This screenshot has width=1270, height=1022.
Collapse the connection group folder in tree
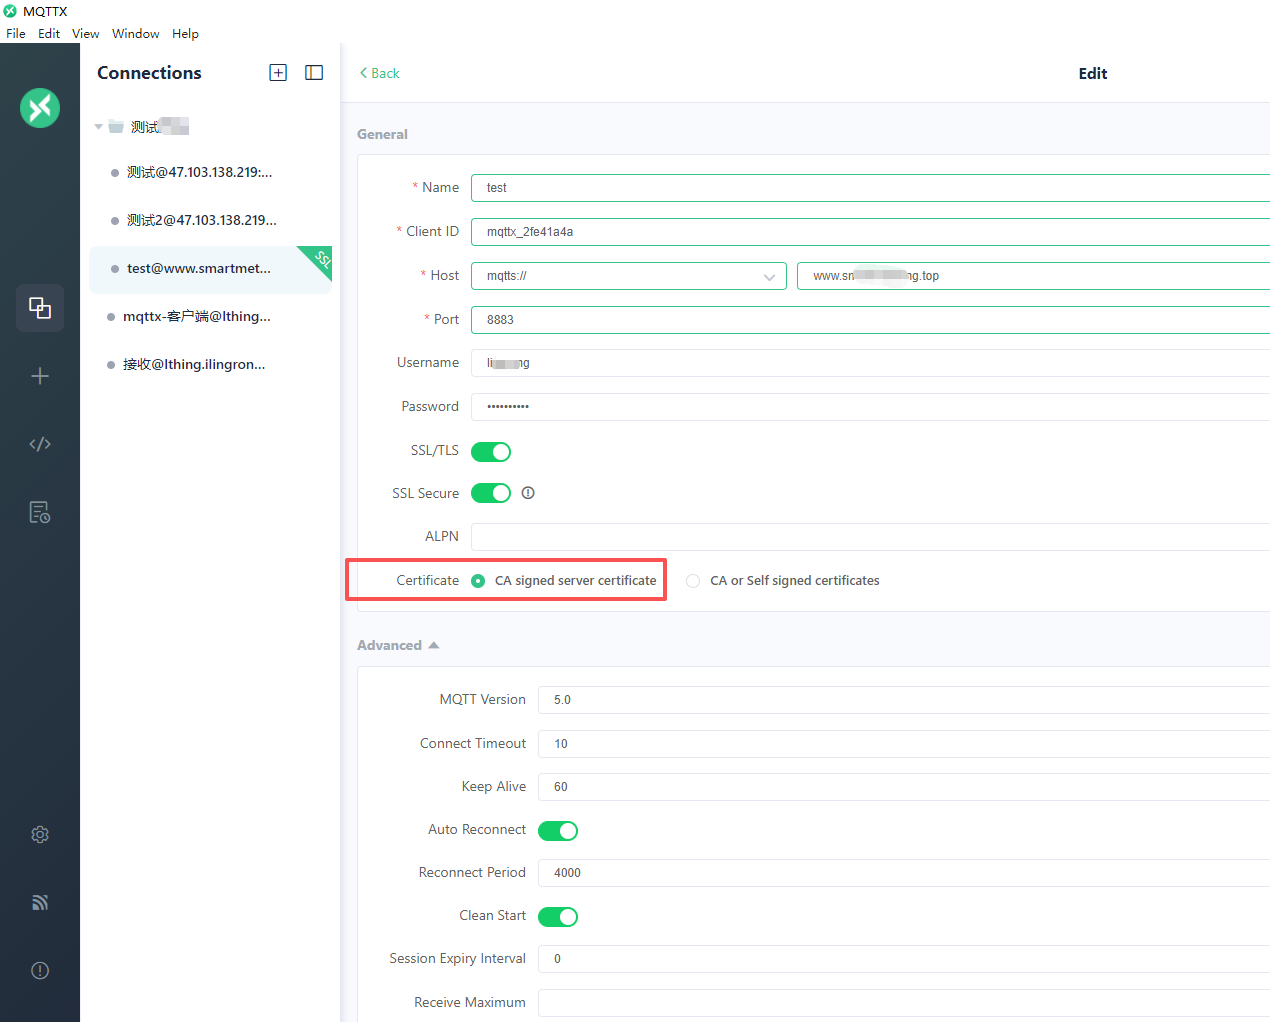(99, 127)
